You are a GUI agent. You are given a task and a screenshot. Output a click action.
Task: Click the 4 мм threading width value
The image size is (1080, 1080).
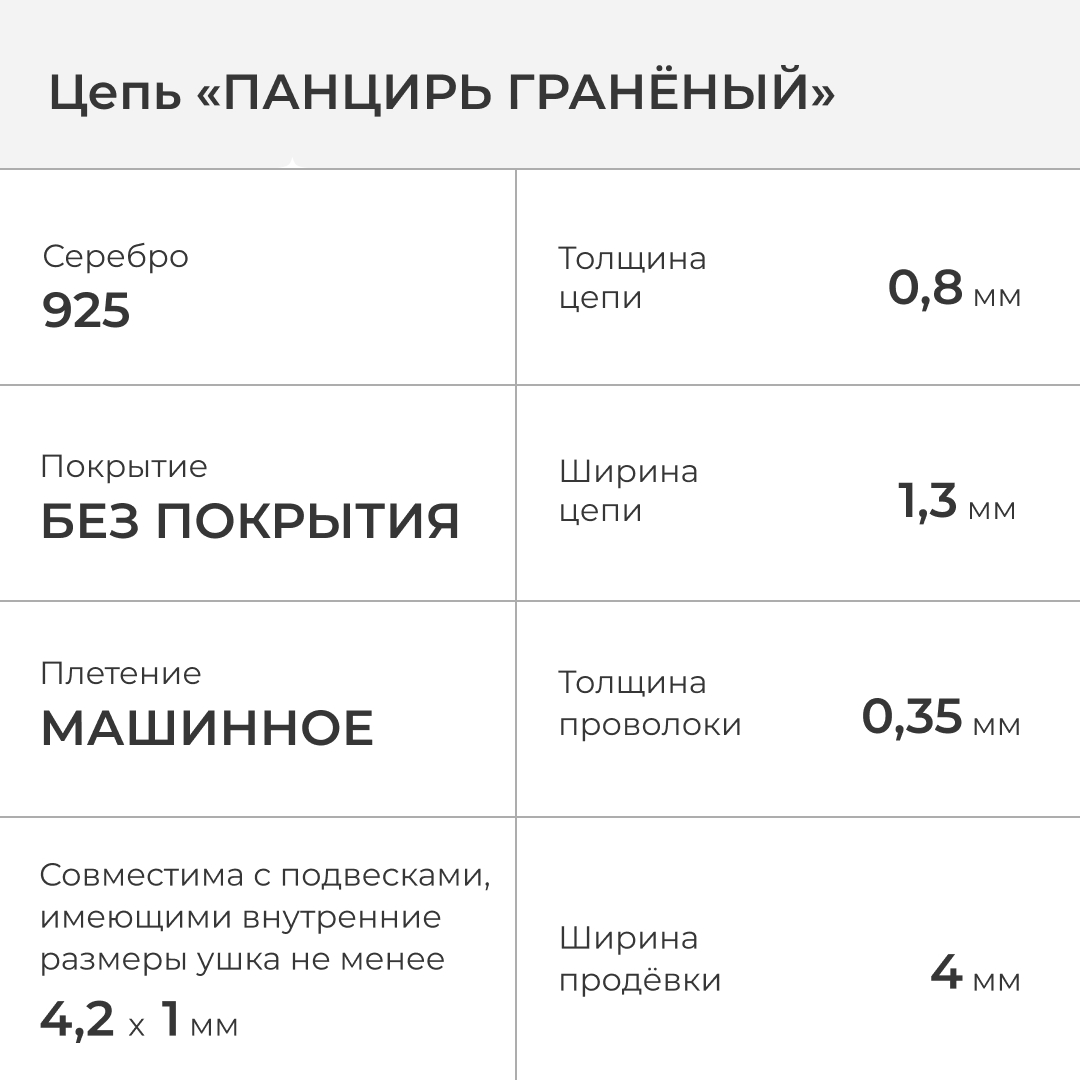(x=974, y=973)
